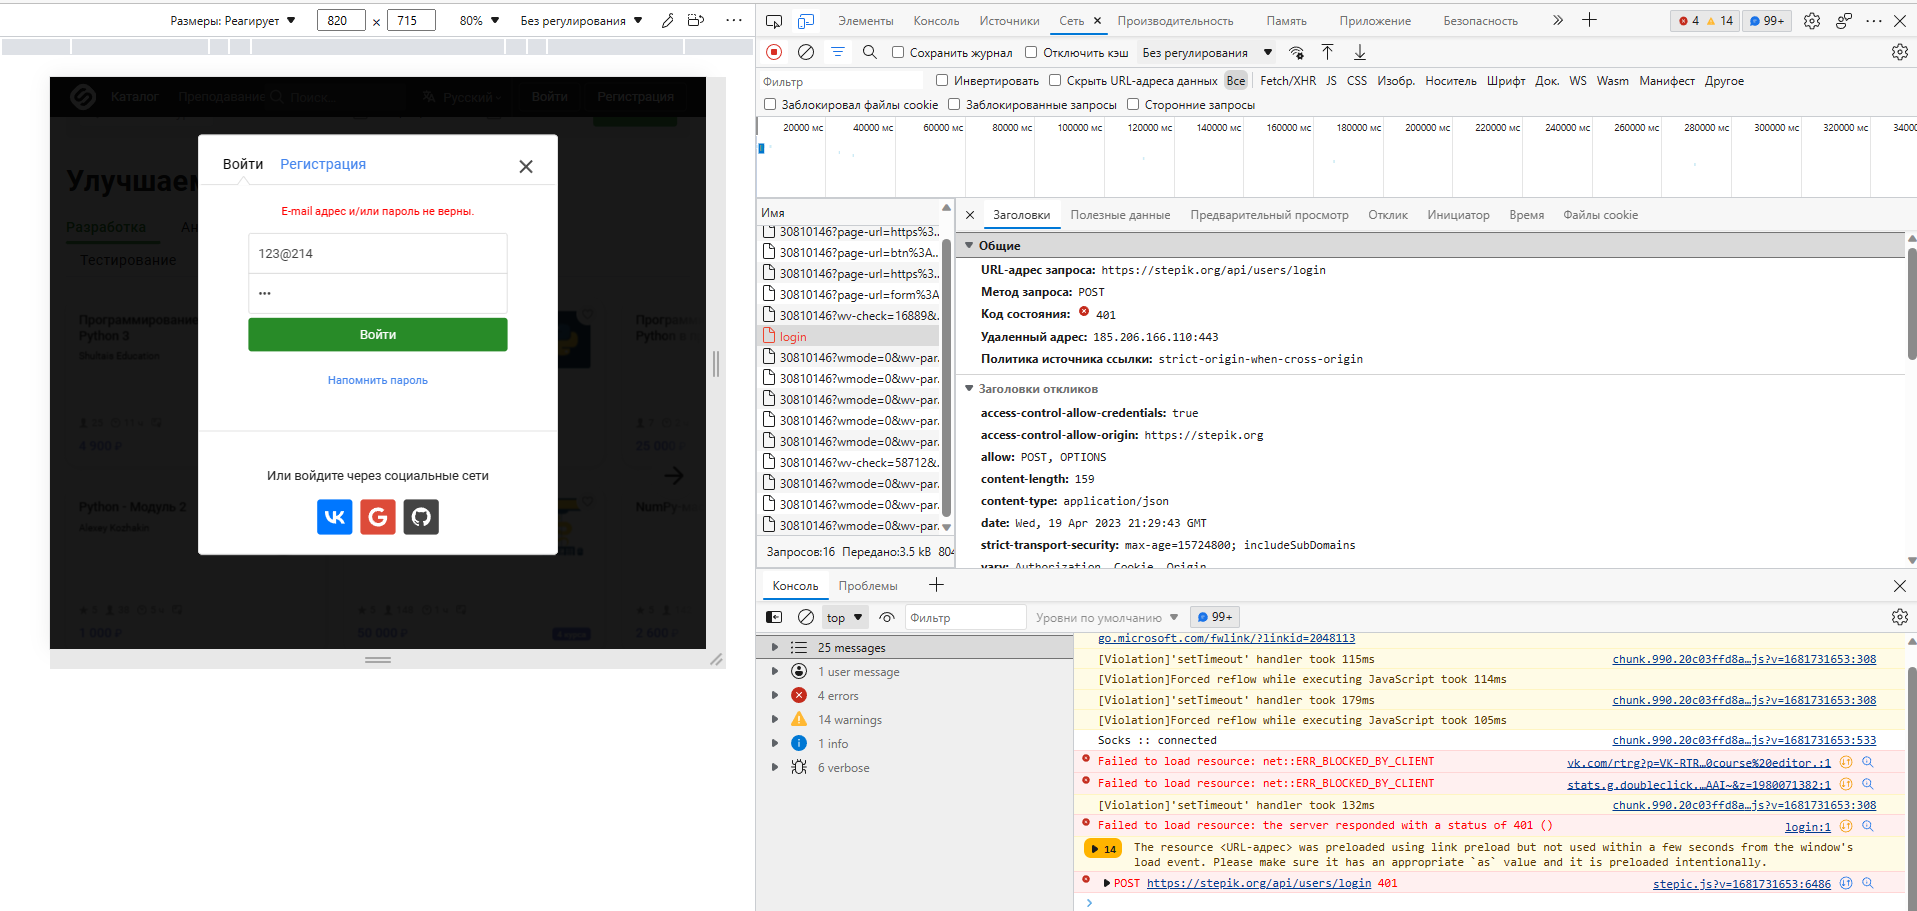
Task: Rotate device orientation icon in emulation bar
Action: (696, 20)
